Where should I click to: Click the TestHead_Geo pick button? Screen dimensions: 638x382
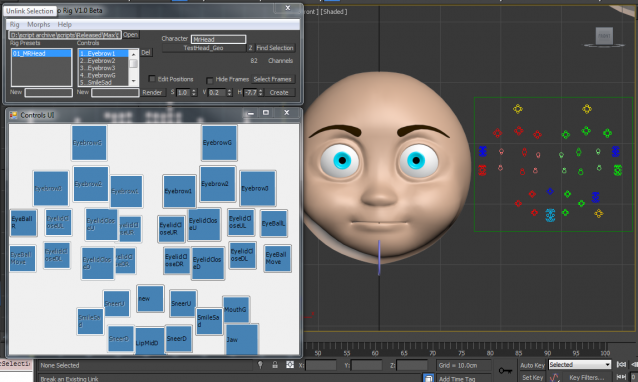[x=203, y=48]
